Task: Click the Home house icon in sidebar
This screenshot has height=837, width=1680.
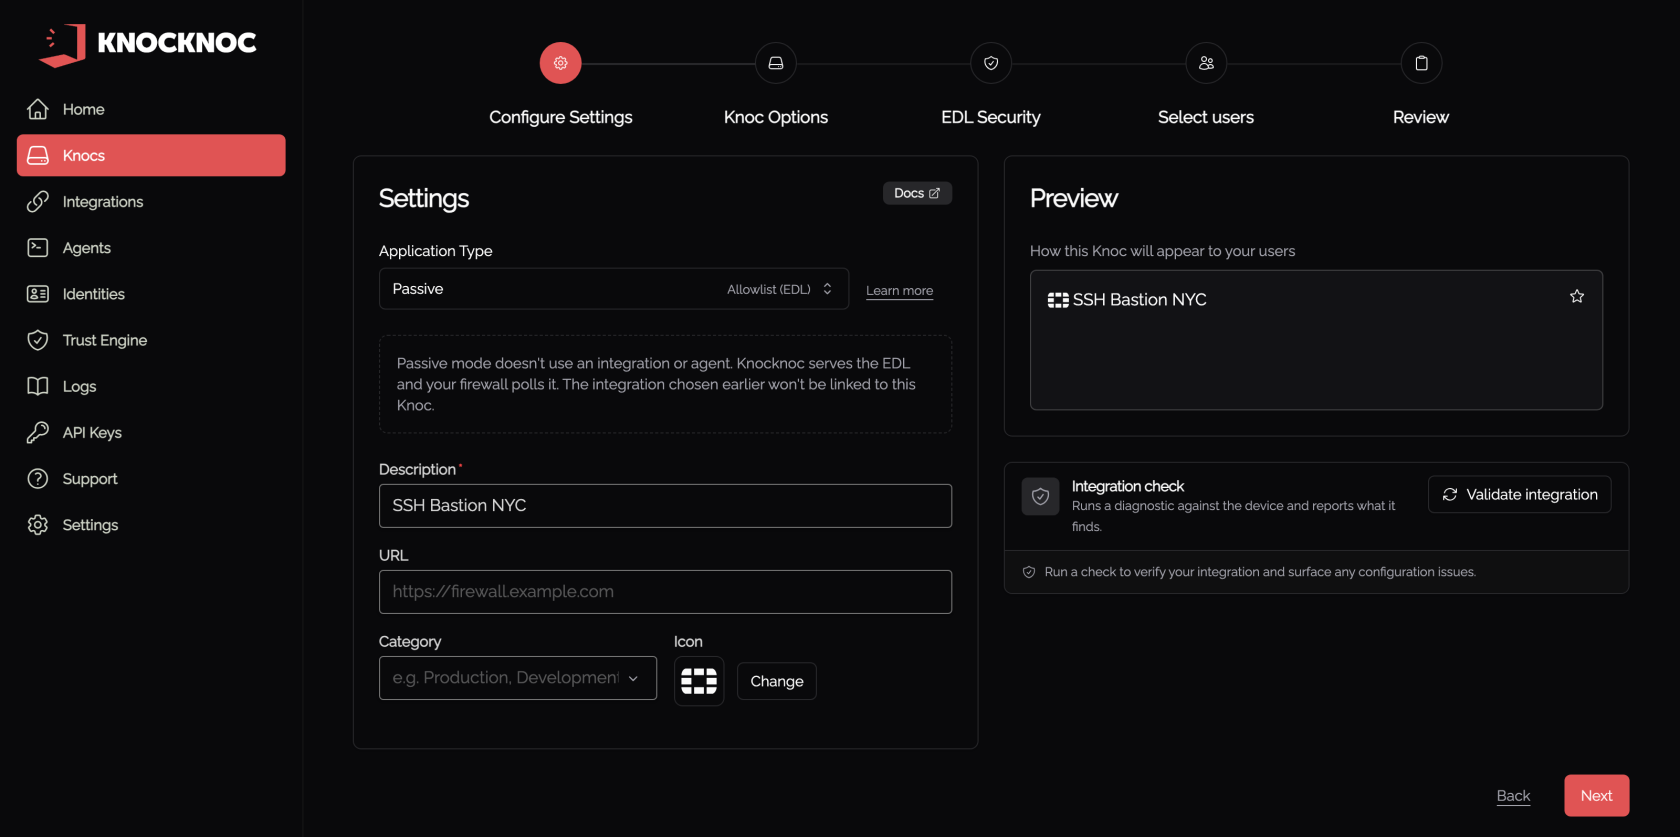Action: [38, 109]
